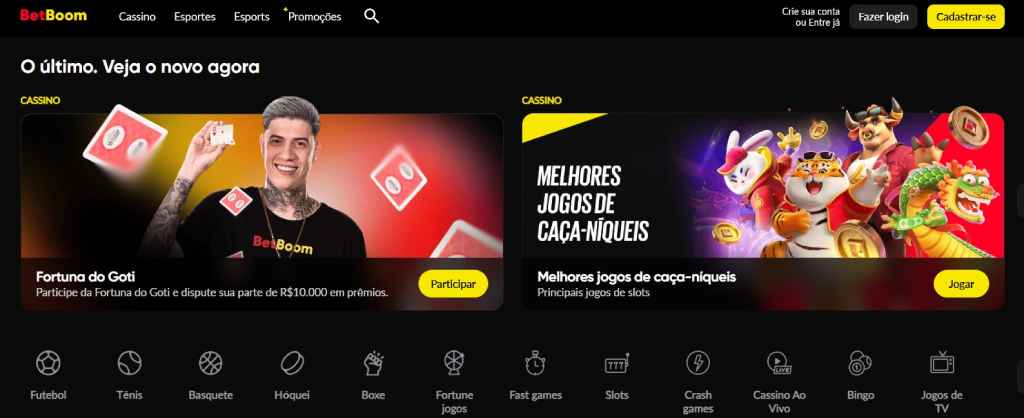Click the Fazer login button
The width and height of the screenshot is (1024, 418).
point(883,17)
